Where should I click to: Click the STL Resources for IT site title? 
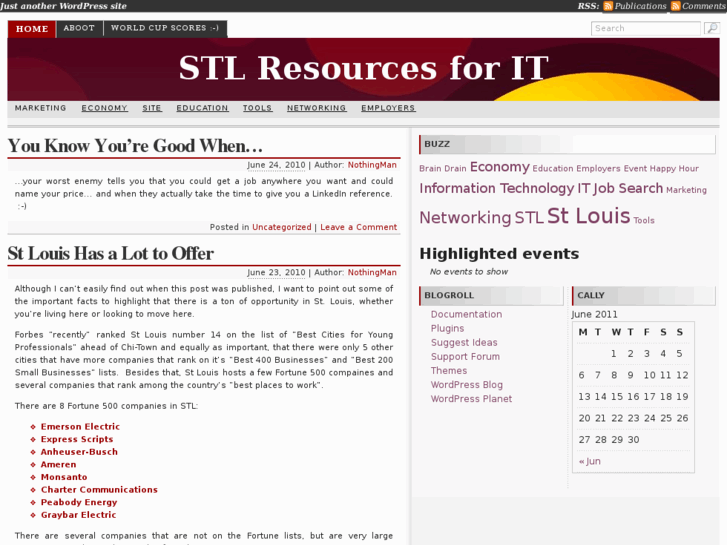click(x=364, y=68)
